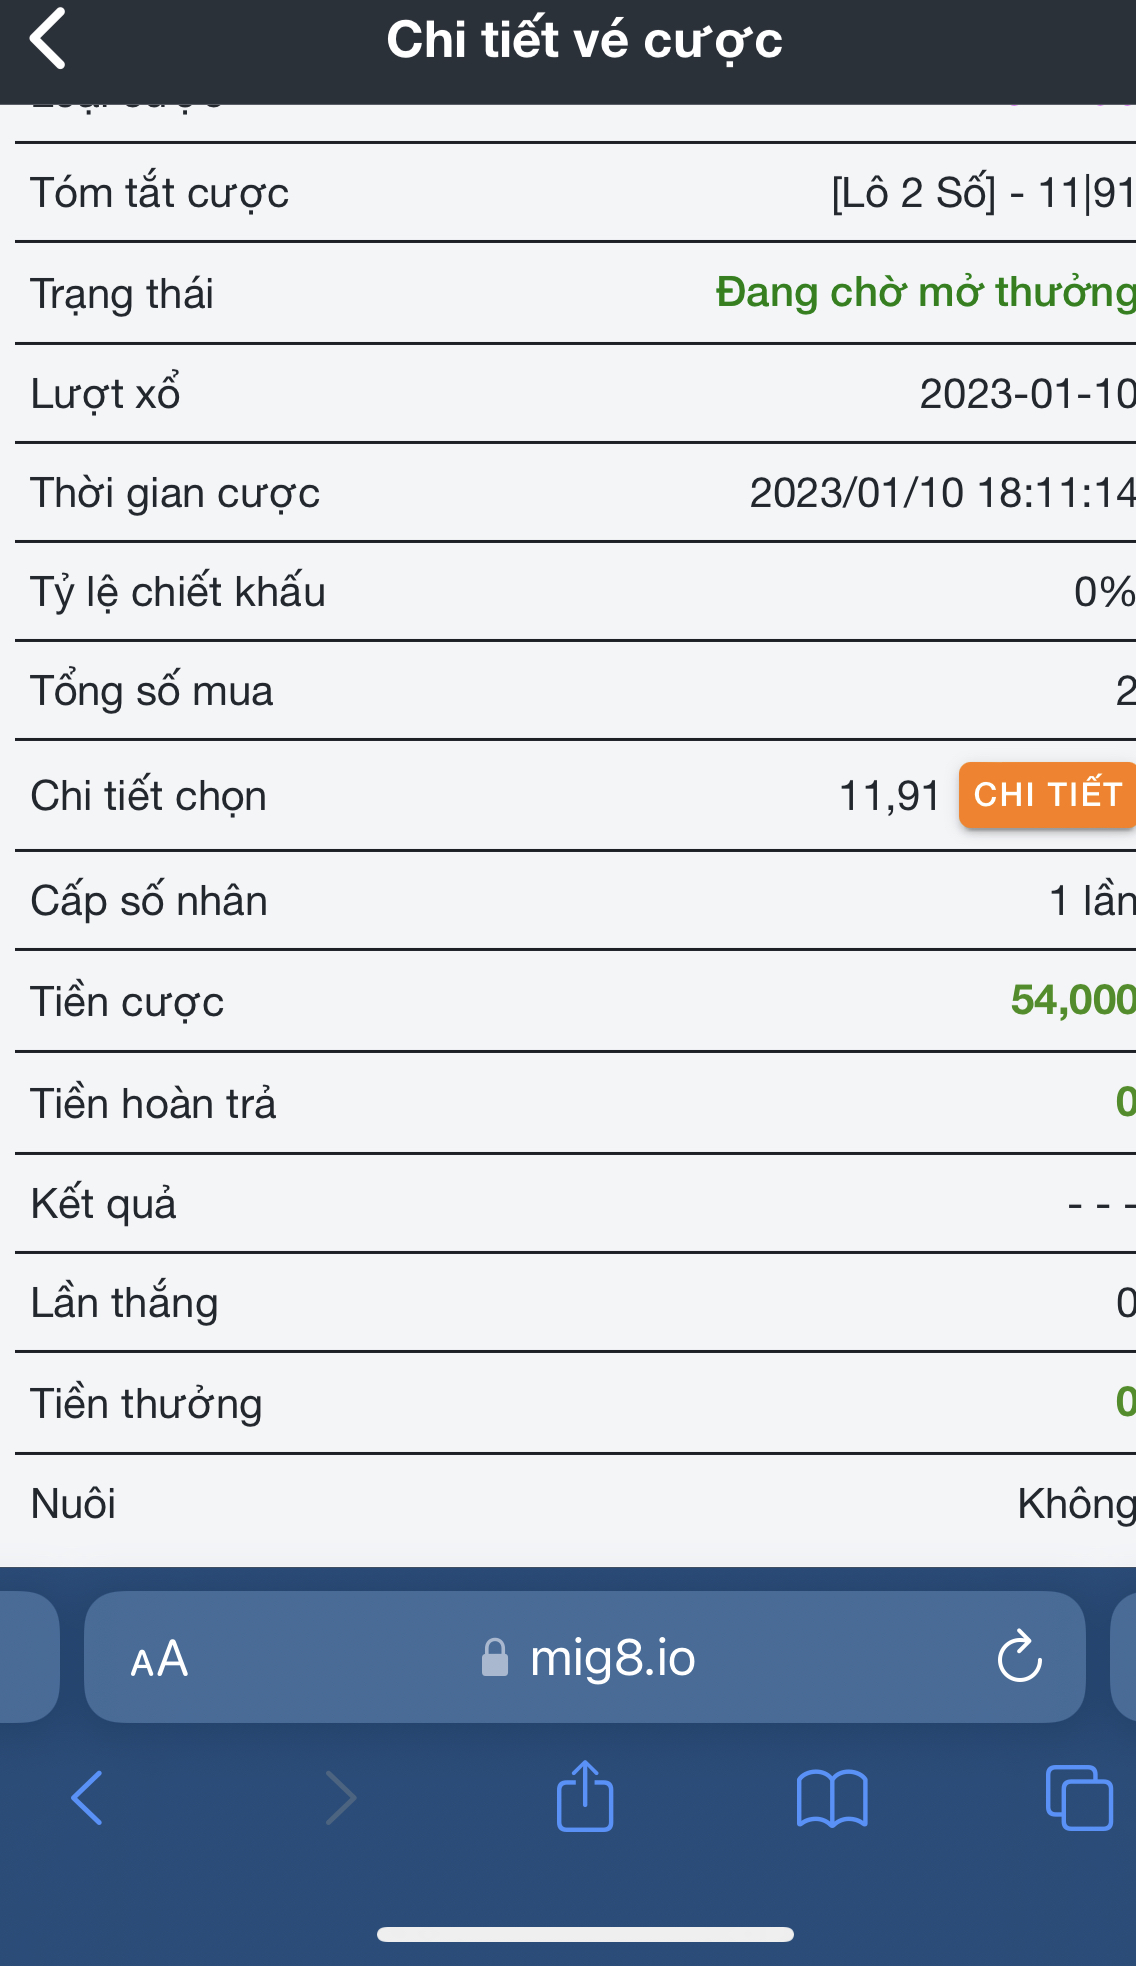The height and width of the screenshot is (1966, 1136).
Task: Switch to the previous tab sliver
Action: [28, 1657]
